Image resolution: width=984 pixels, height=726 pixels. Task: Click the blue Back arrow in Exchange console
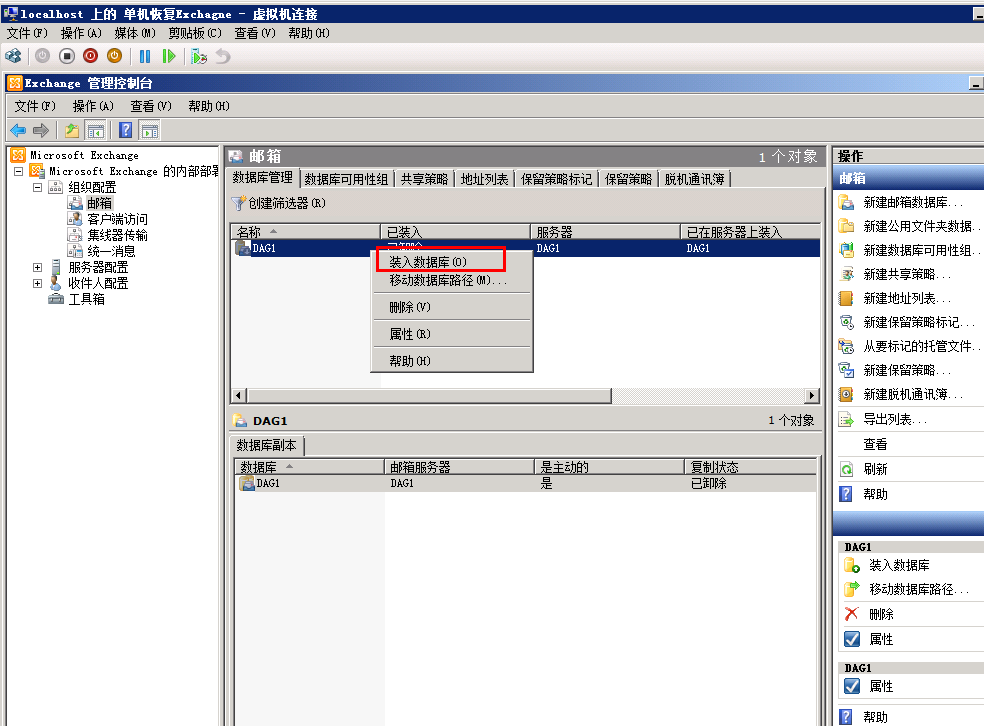coord(18,131)
